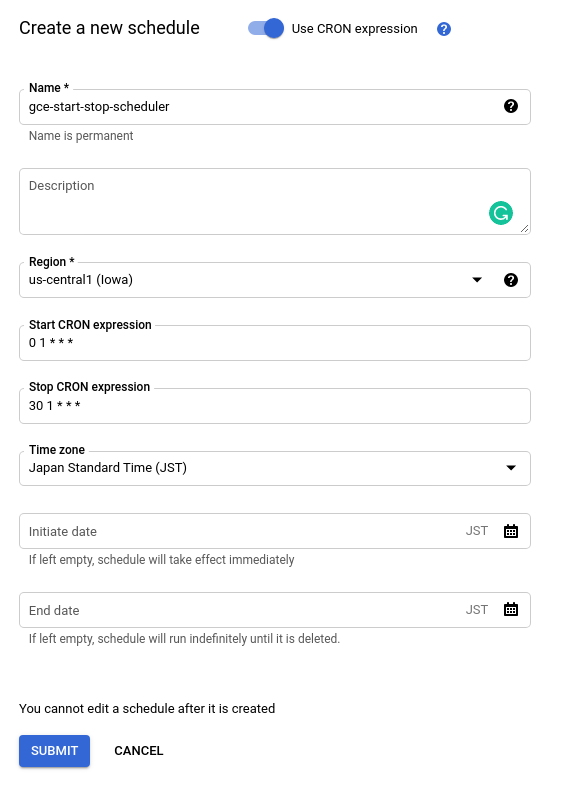
Task: Open the us-central1 (Iowa) region selector
Action: click(275, 280)
